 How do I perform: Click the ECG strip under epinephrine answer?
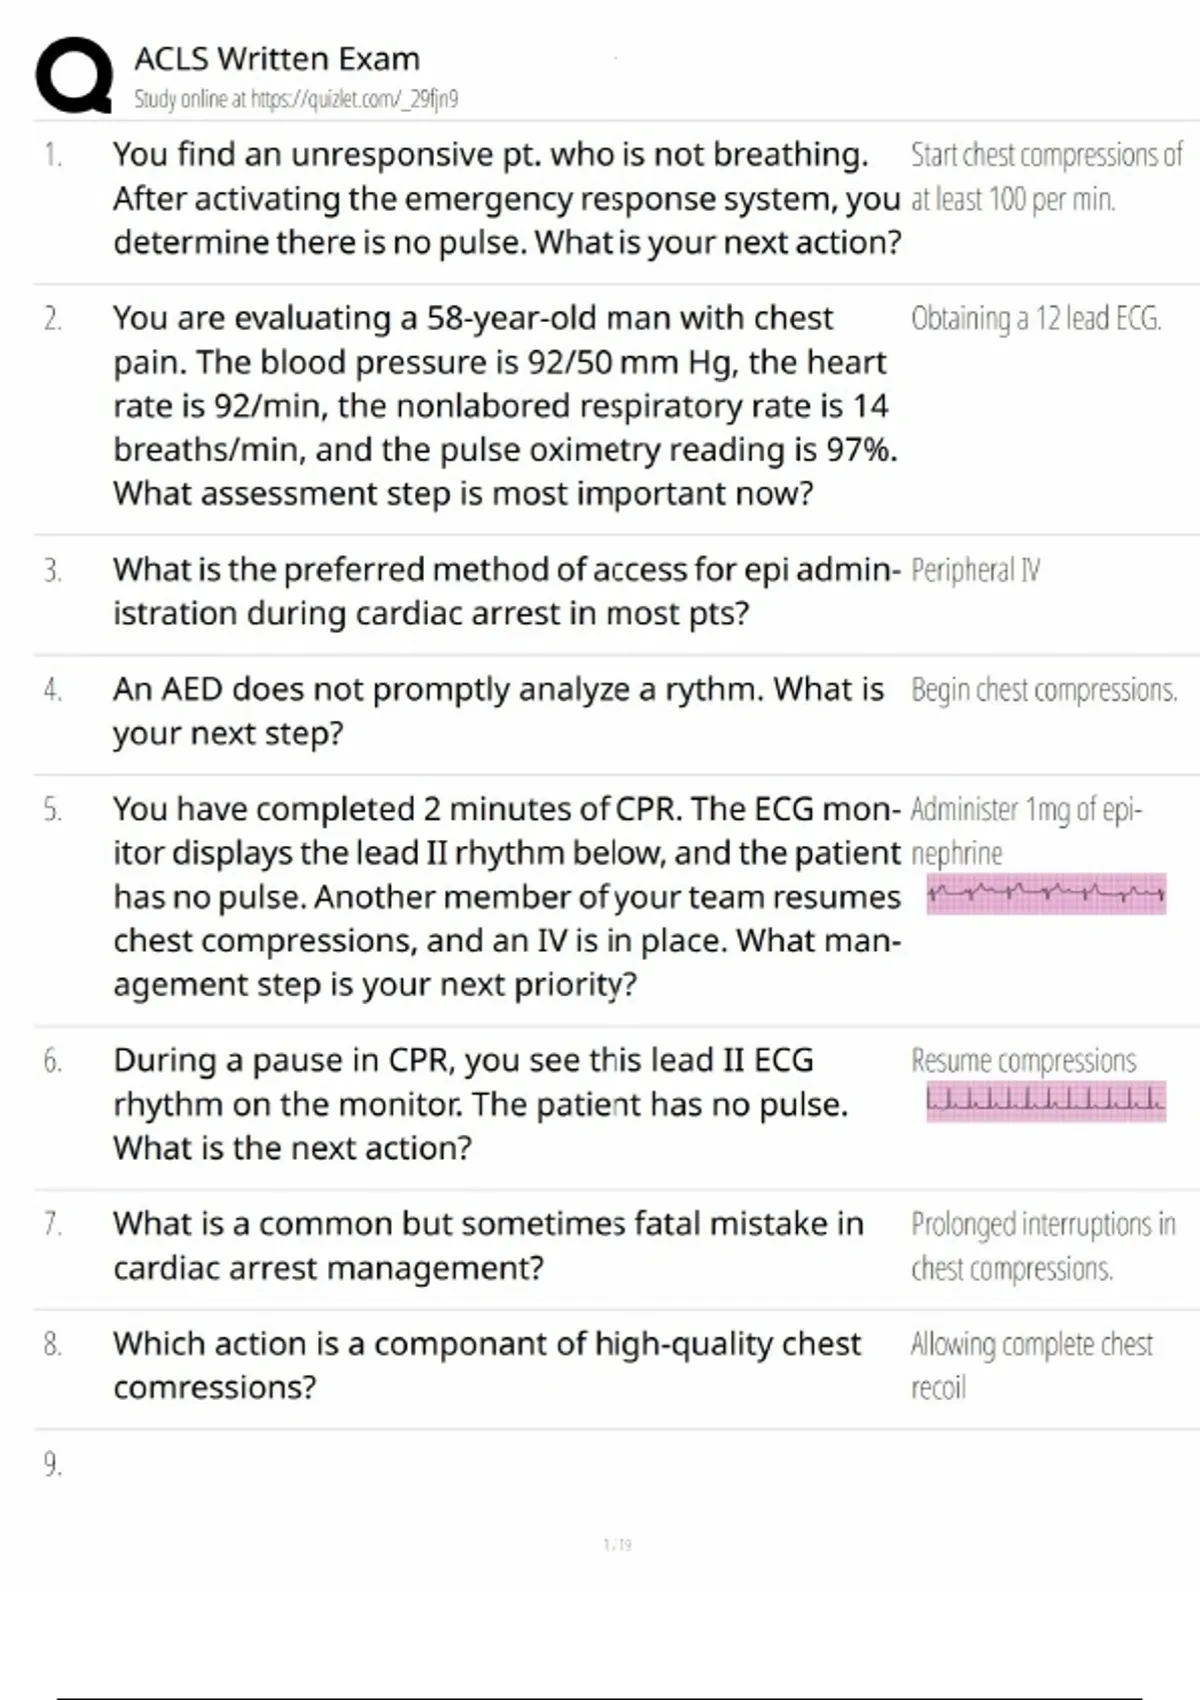pos(1046,893)
